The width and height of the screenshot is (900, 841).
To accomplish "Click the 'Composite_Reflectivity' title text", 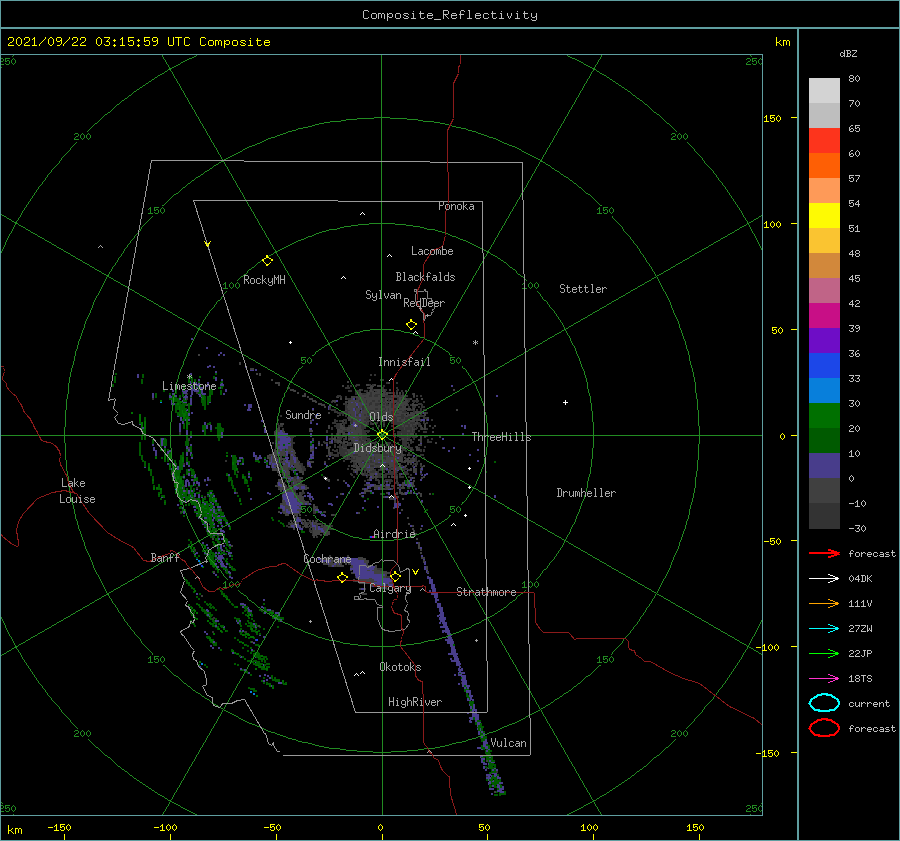I will click(x=449, y=15).
